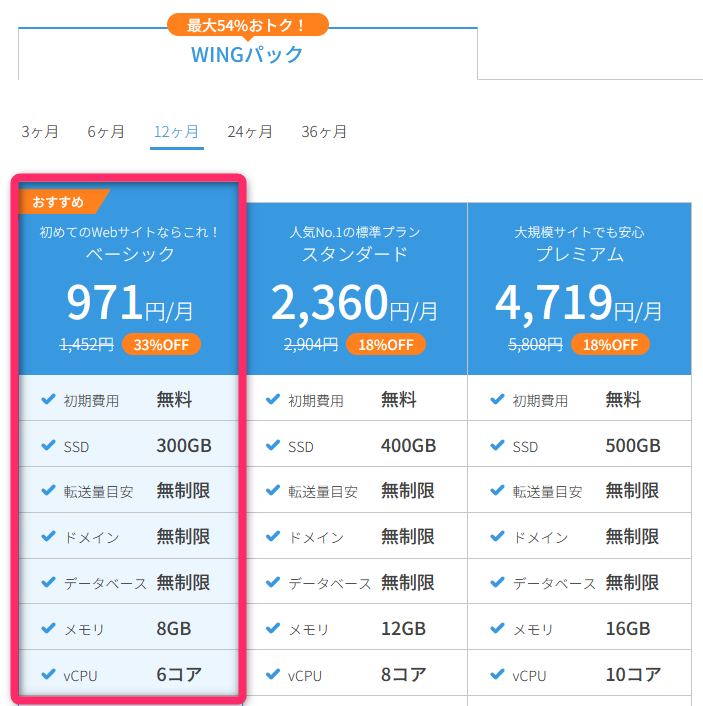
Task: Click the 転送量目安 checkmark in スタンダード column
Action: [273, 490]
